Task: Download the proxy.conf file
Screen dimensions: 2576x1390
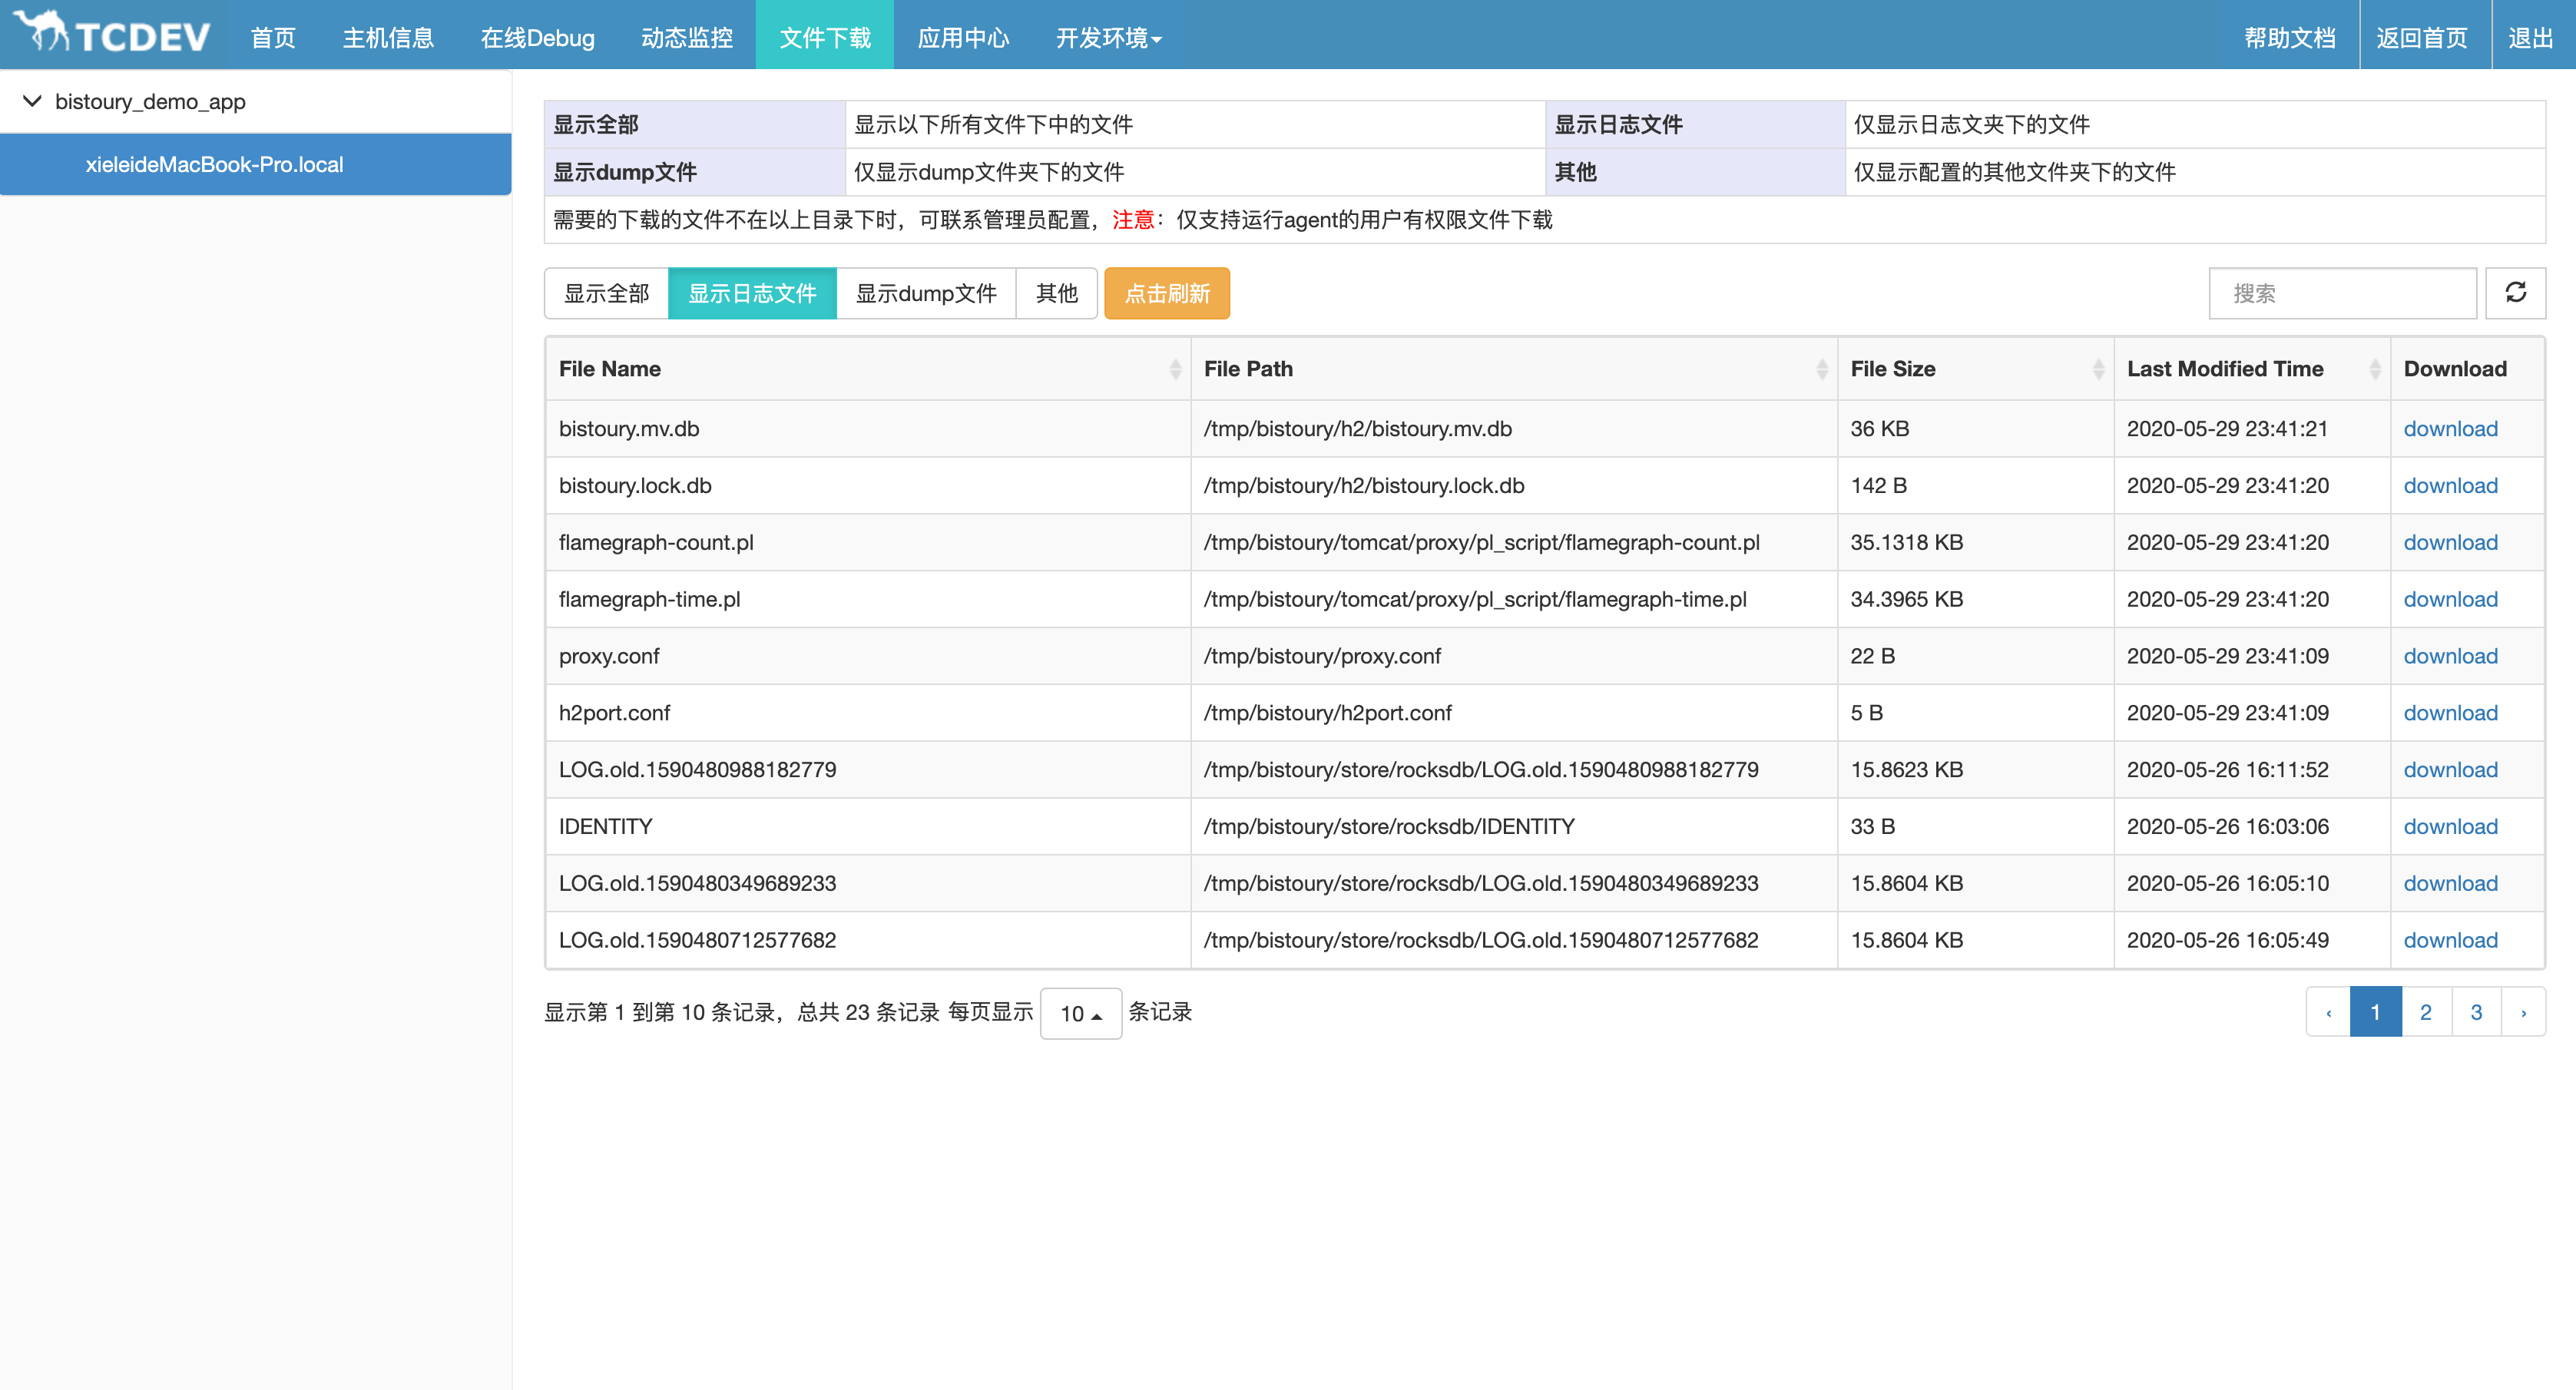Action: click(x=2450, y=656)
